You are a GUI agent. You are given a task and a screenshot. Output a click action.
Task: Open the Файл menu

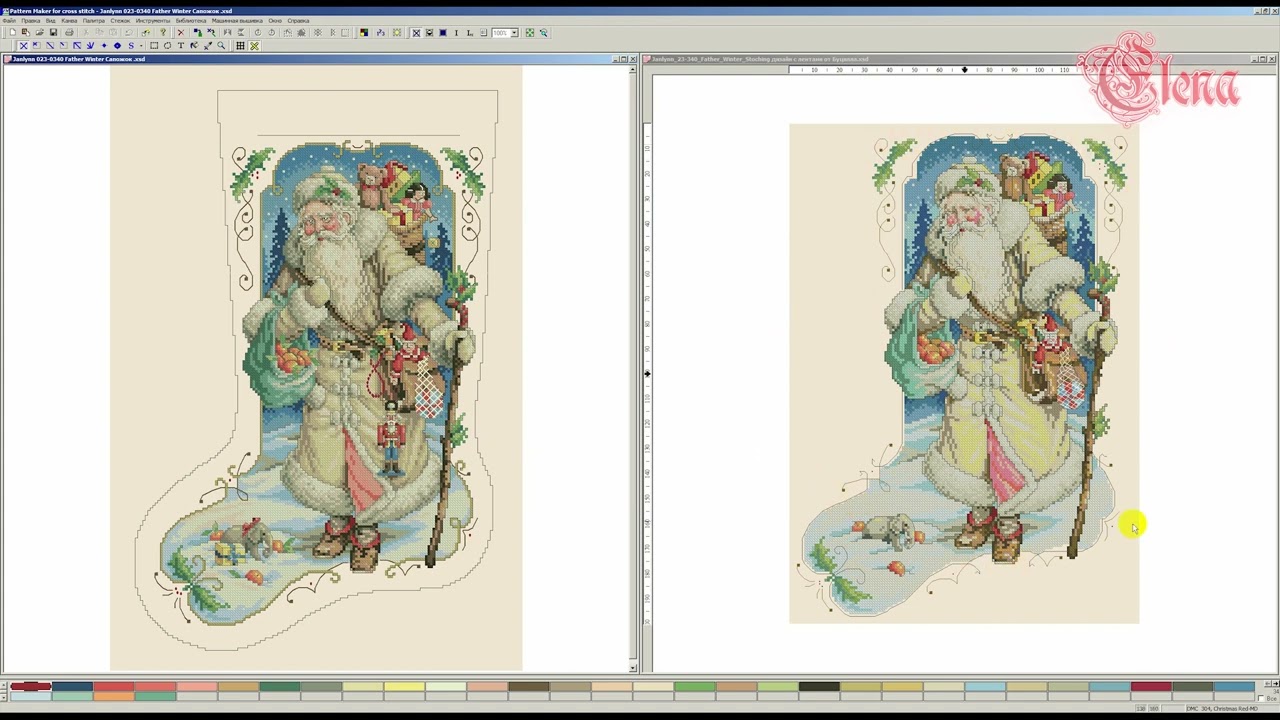pos(9,21)
